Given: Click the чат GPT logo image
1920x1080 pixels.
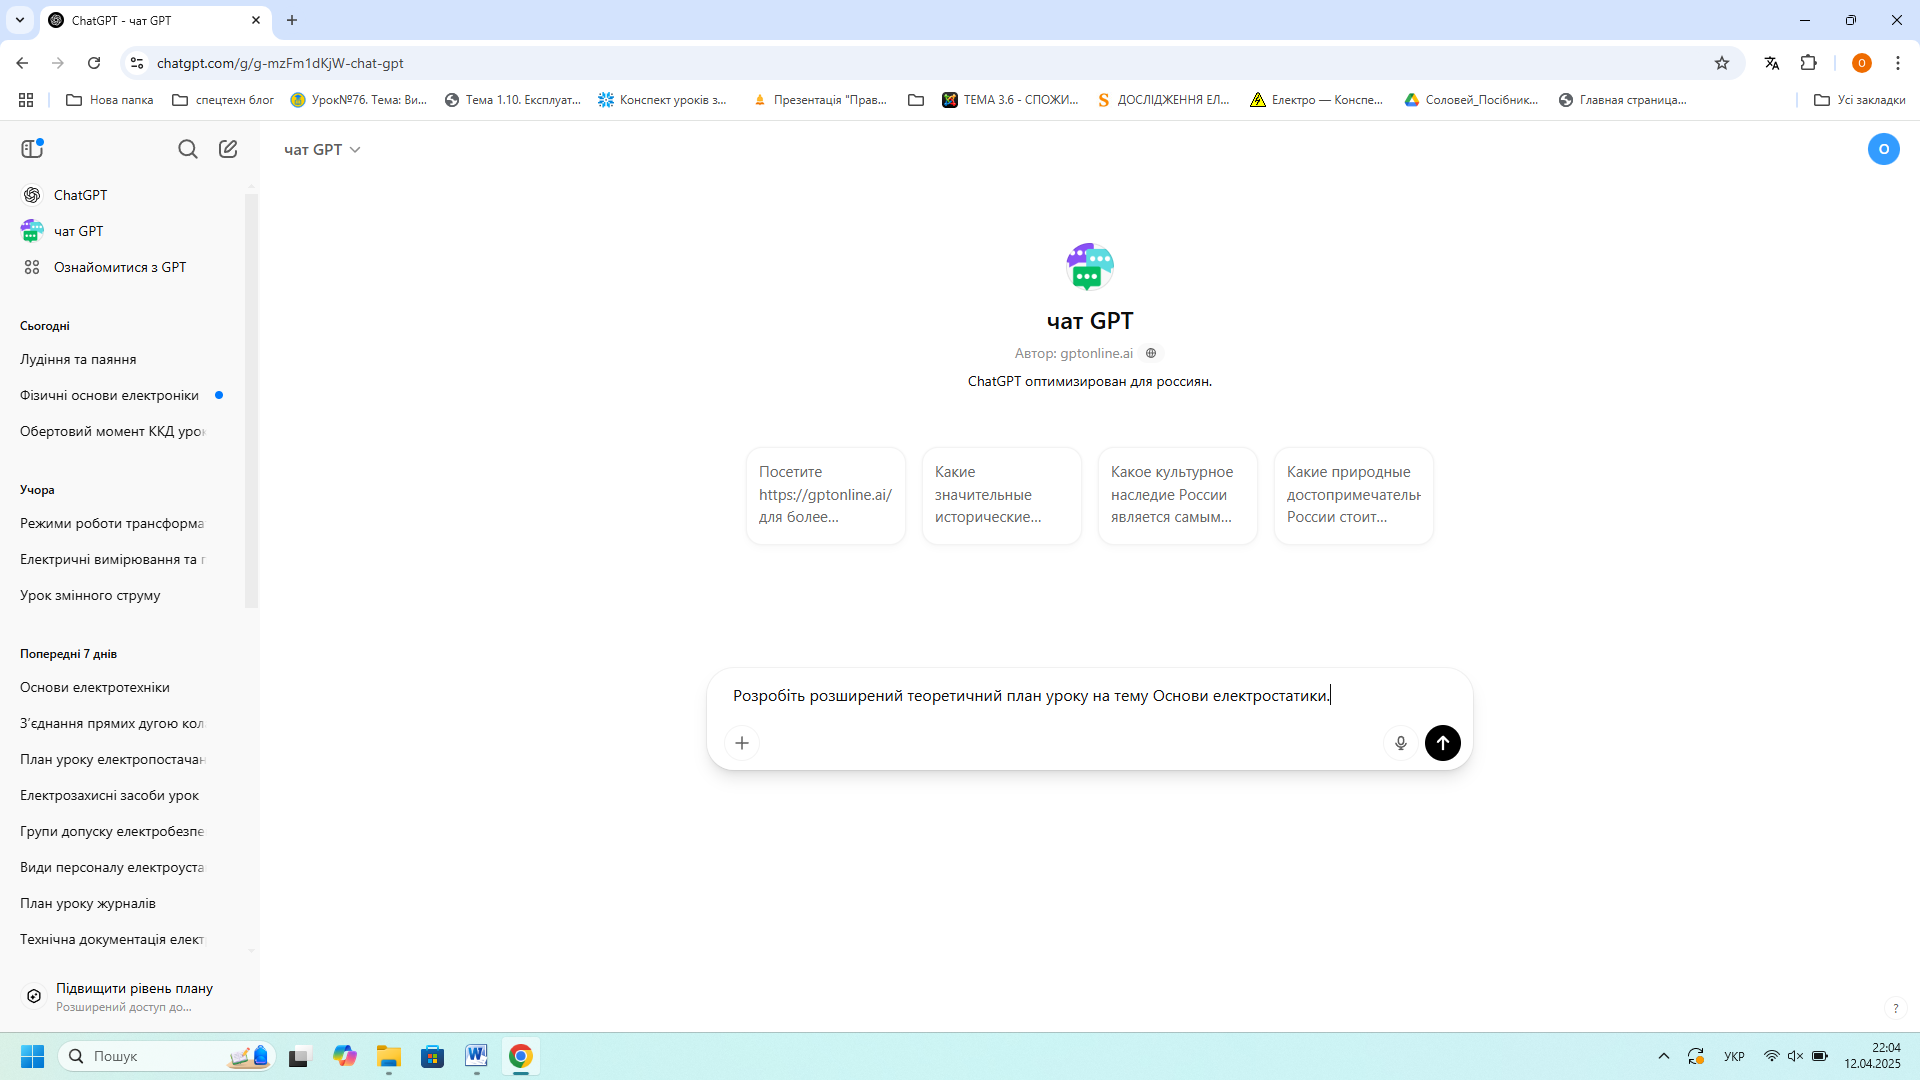Looking at the screenshot, I should click(1090, 266).
